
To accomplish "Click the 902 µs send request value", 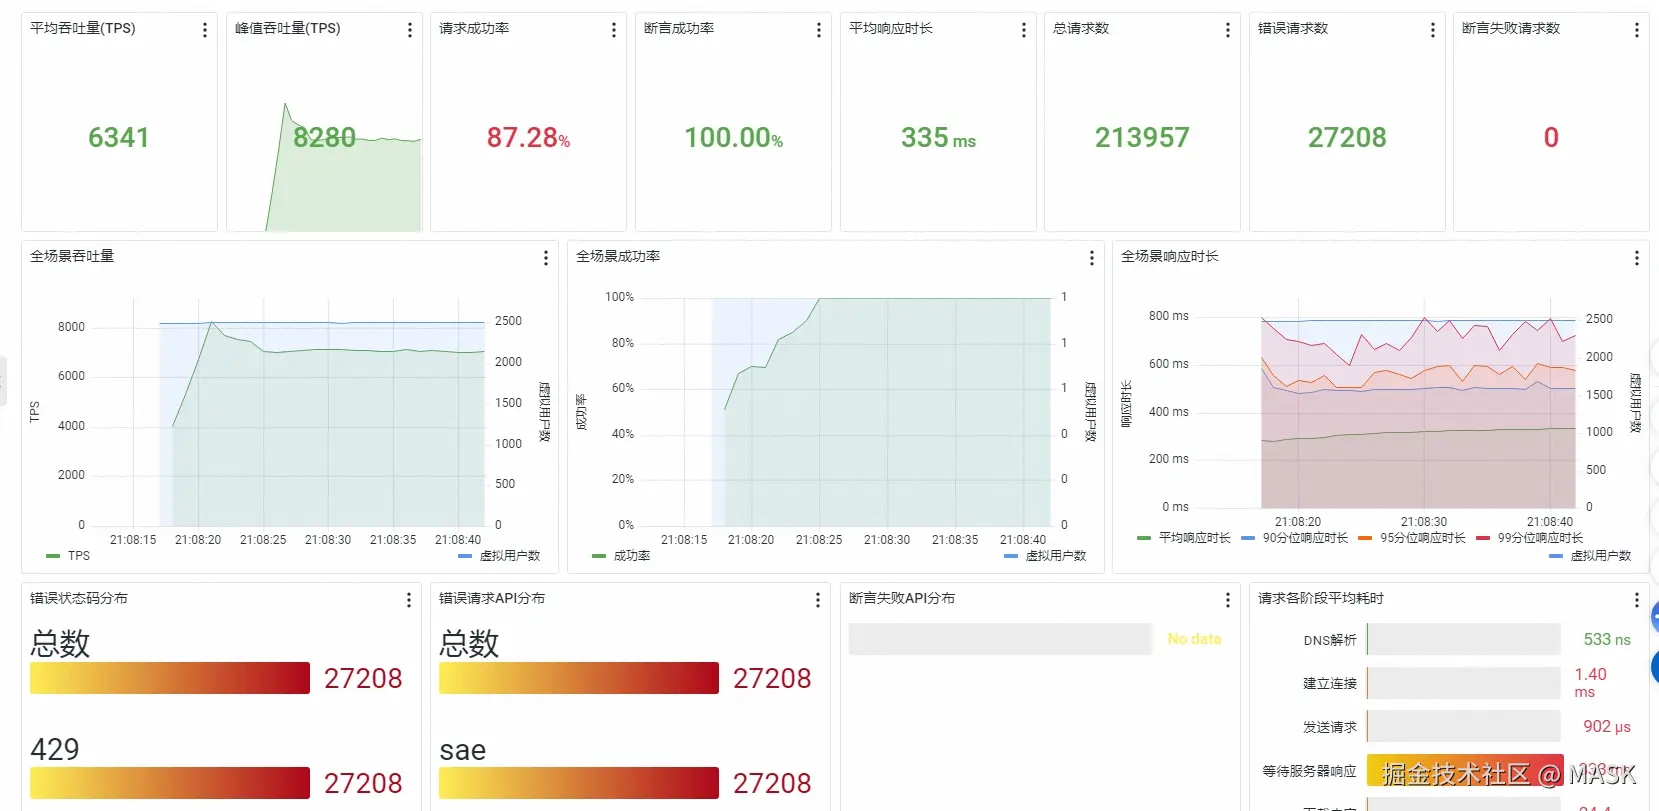I will (1607, 726).
